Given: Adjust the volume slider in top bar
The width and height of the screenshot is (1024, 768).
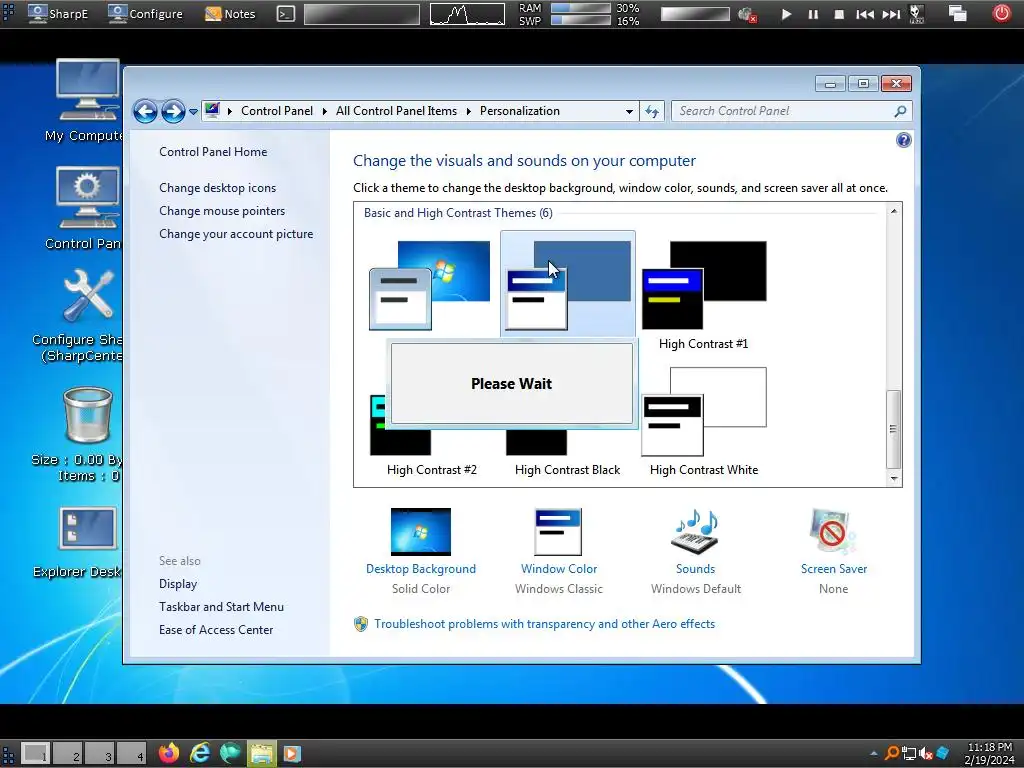Looking at the screenshot, I should 695,14.
